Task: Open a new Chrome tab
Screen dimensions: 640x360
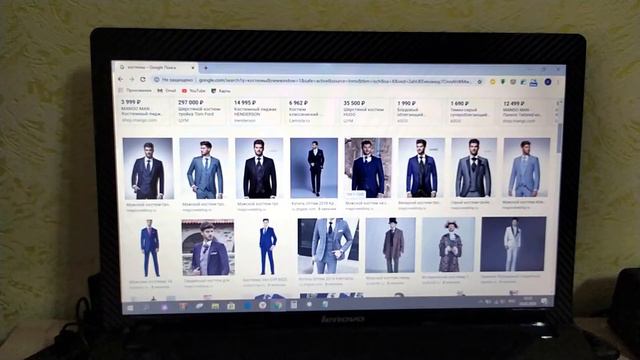Action: 206,68
